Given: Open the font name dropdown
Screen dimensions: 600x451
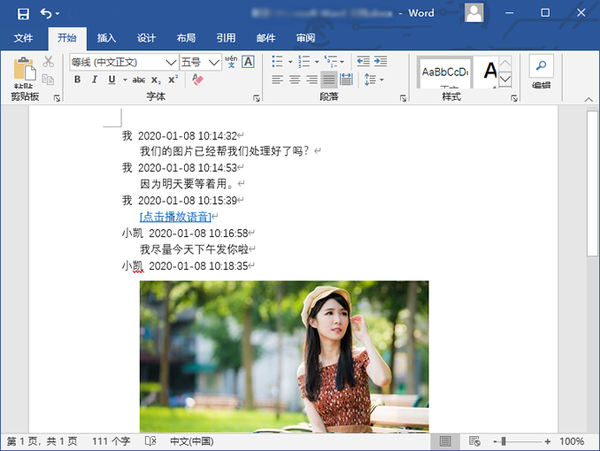Looking at the screenshot, I should [x=171, y=62].
